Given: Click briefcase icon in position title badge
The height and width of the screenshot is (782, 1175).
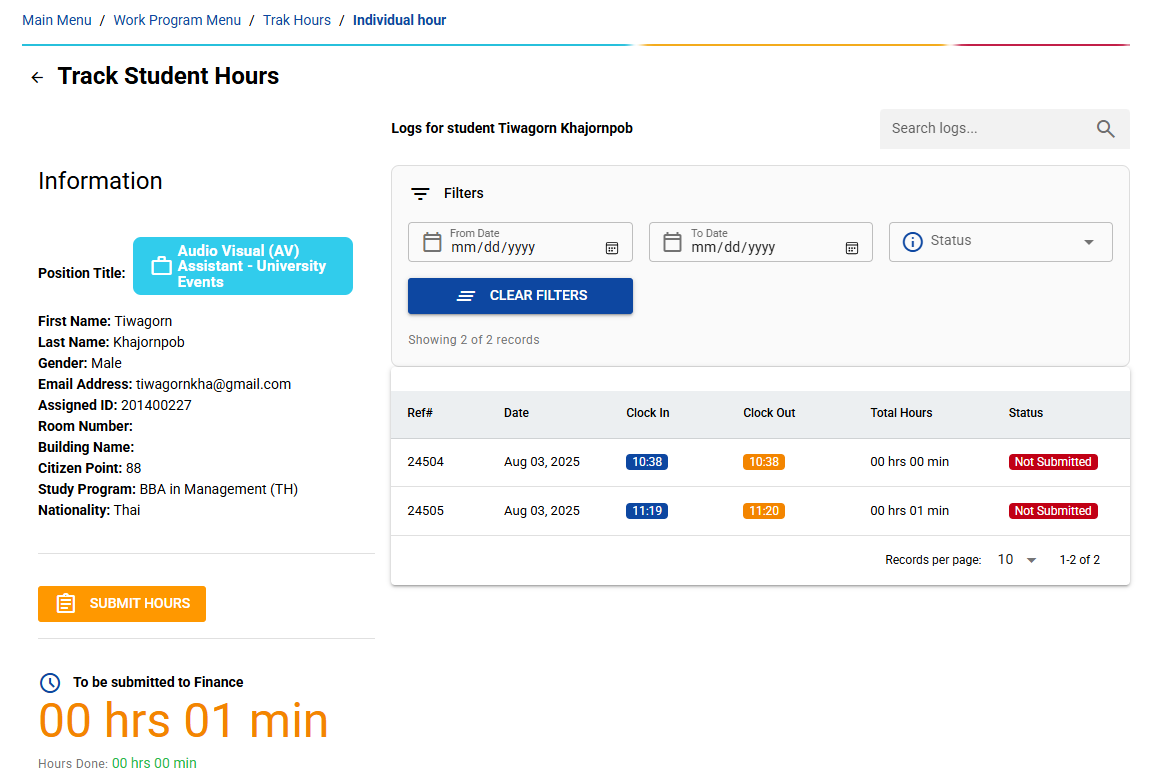Looking at the screenshot, I should coord(160,266).
